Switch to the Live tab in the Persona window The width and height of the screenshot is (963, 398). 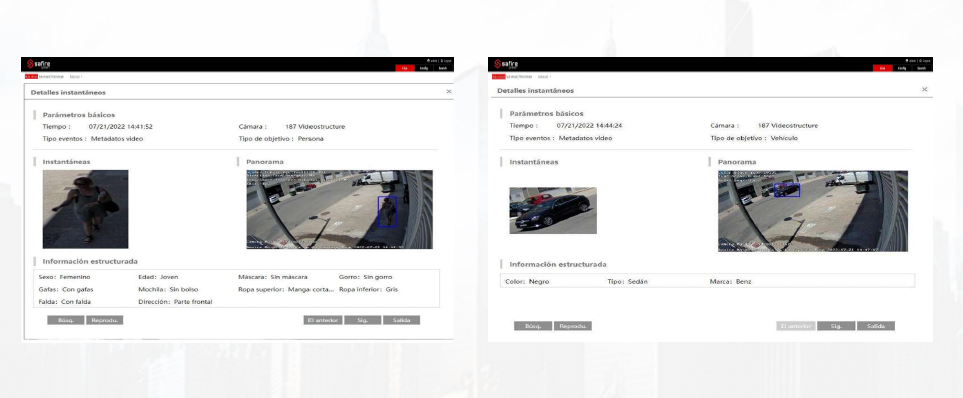[404, 68]
